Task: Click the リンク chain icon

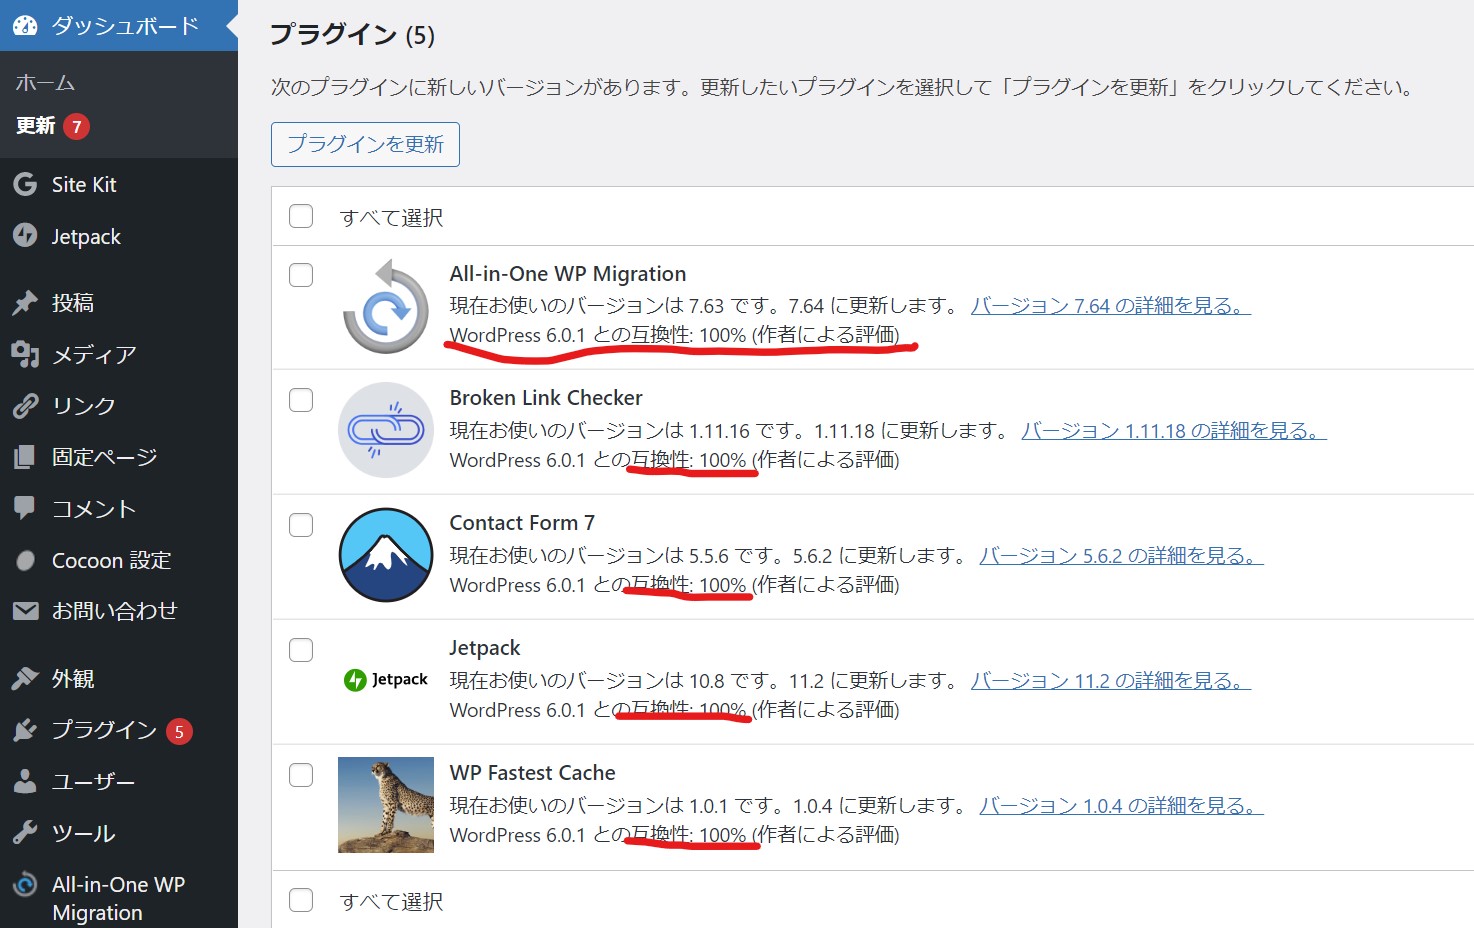Action: pyautogui.click(x=25, y=406)
